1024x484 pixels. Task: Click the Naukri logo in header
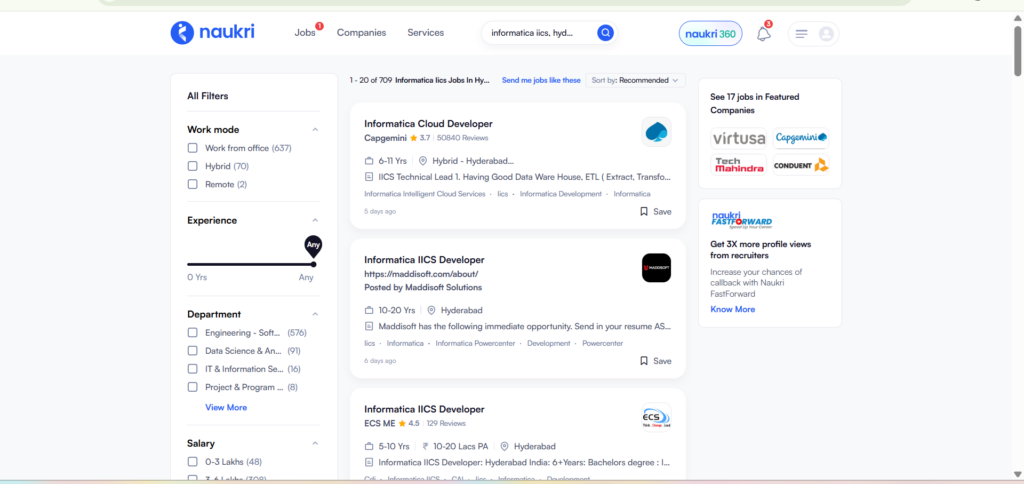212,32
